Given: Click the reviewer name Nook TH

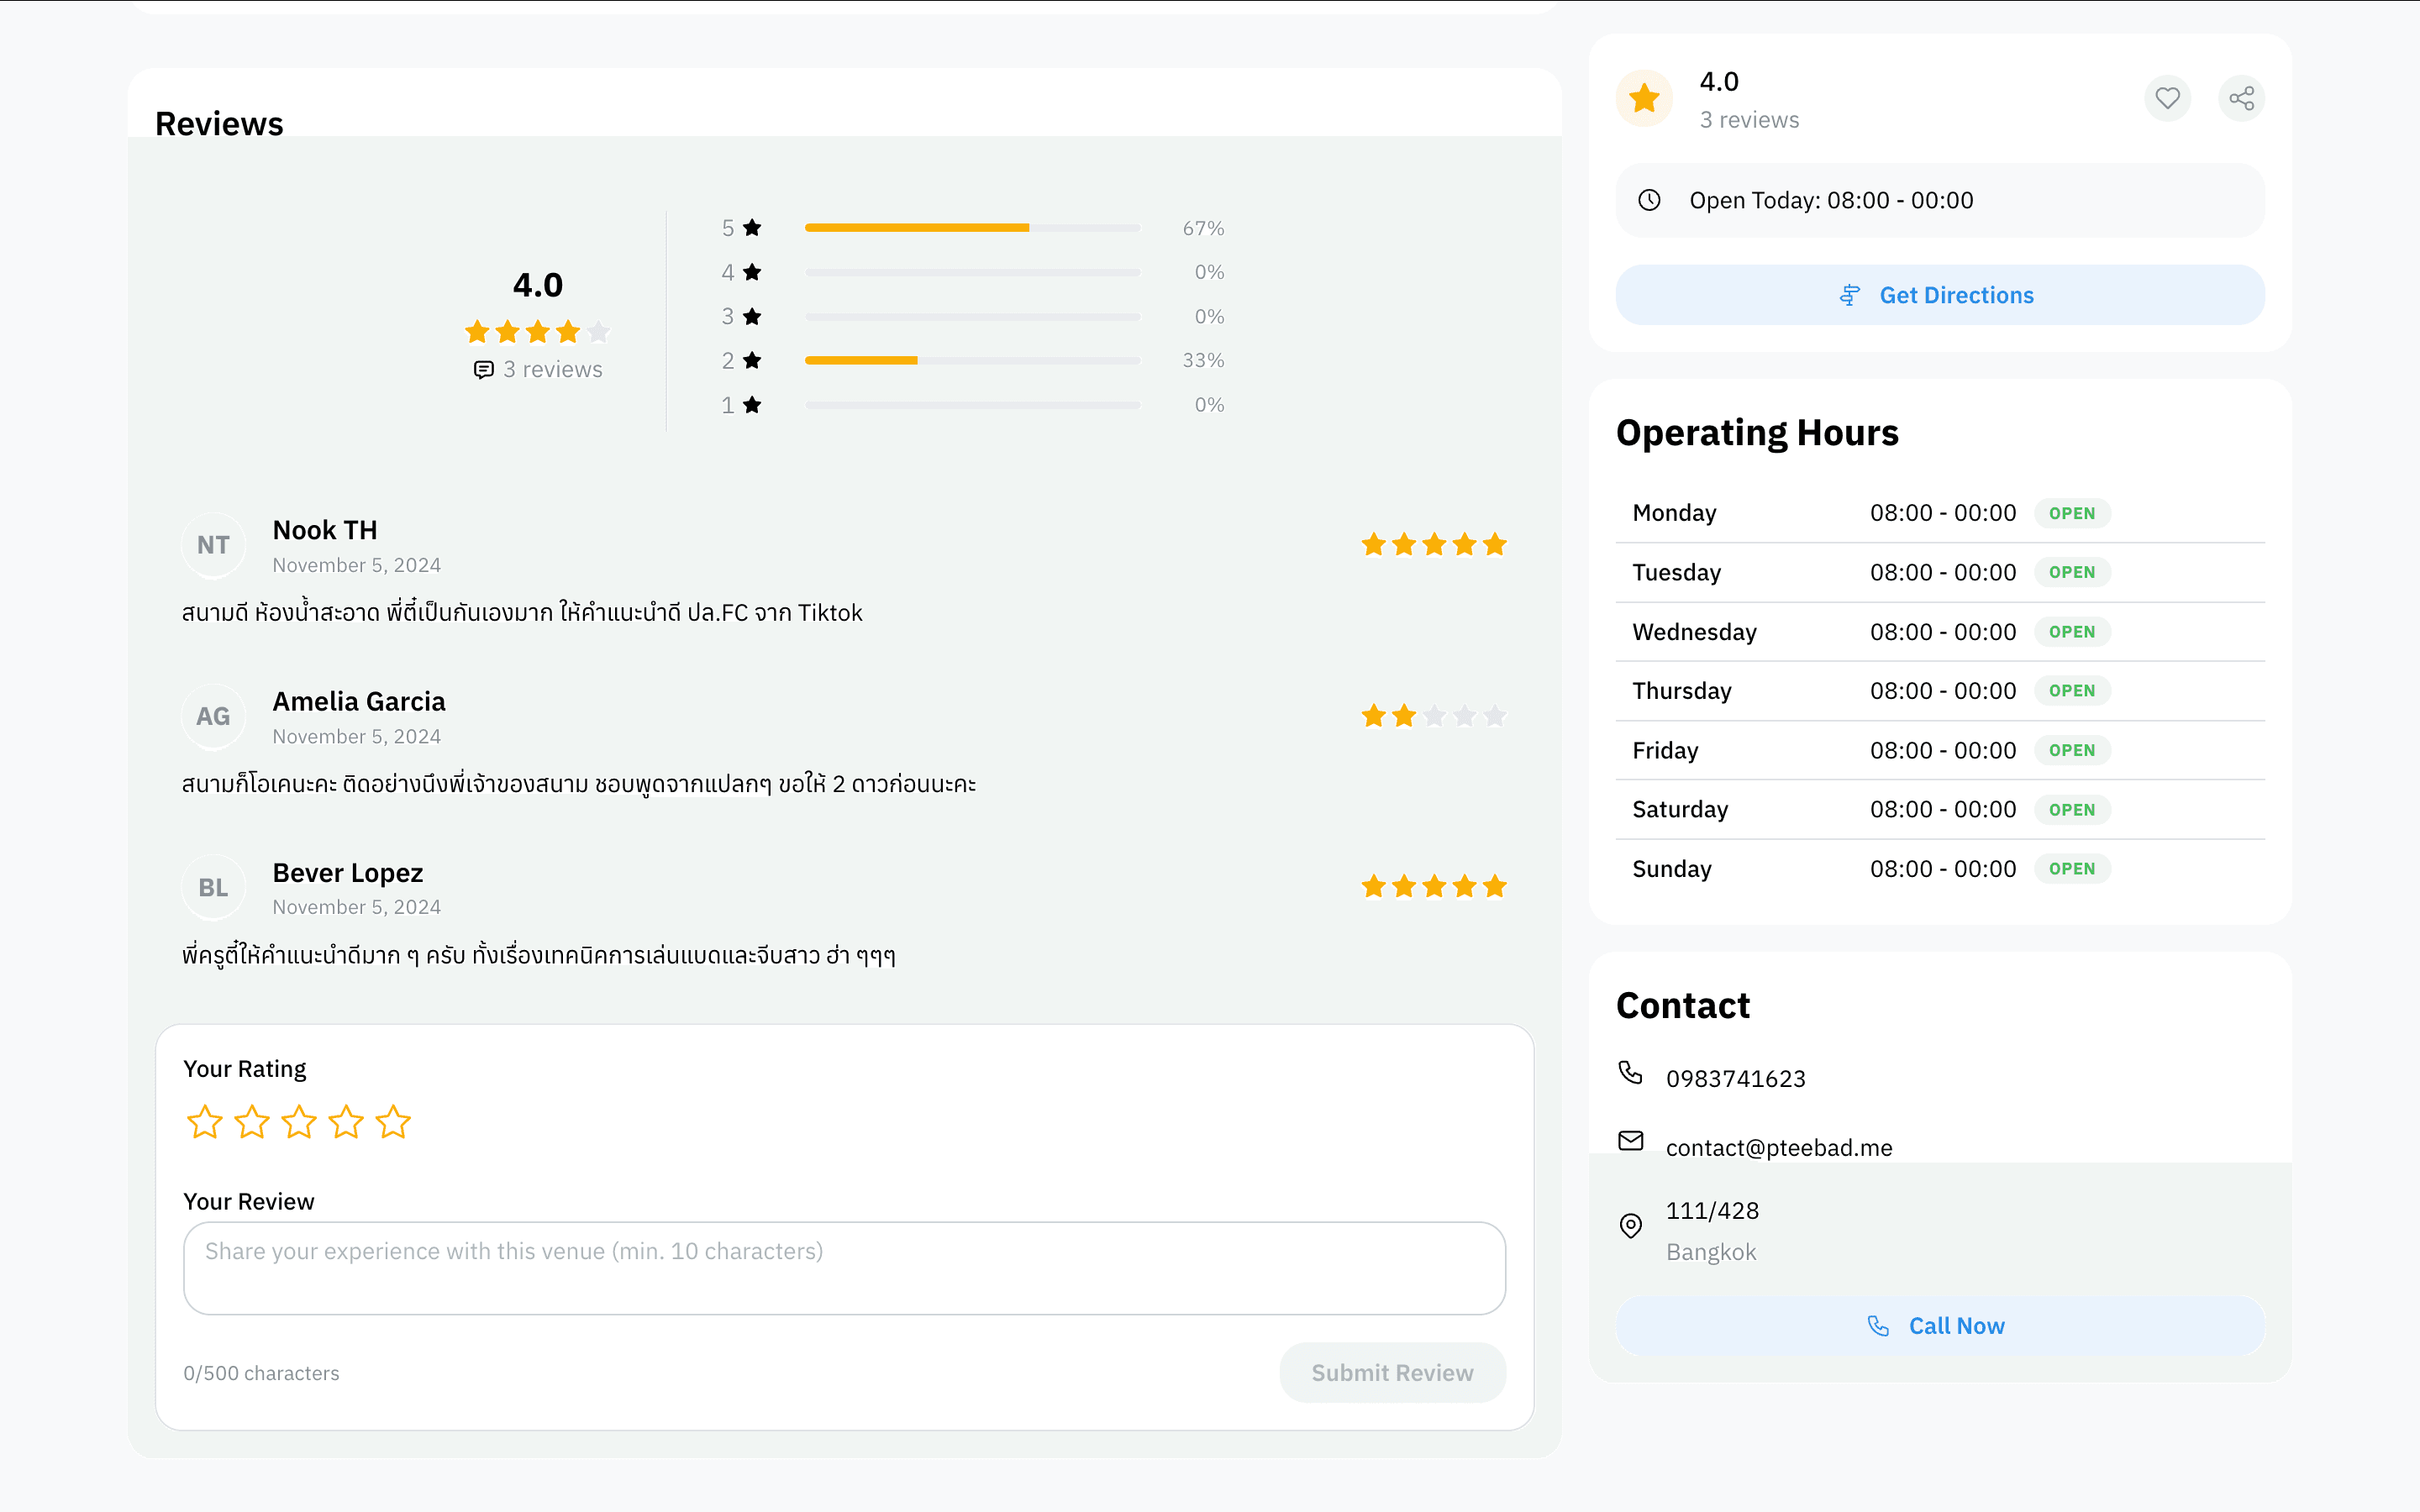Looking at the screenshot, I should pos(325,530).
